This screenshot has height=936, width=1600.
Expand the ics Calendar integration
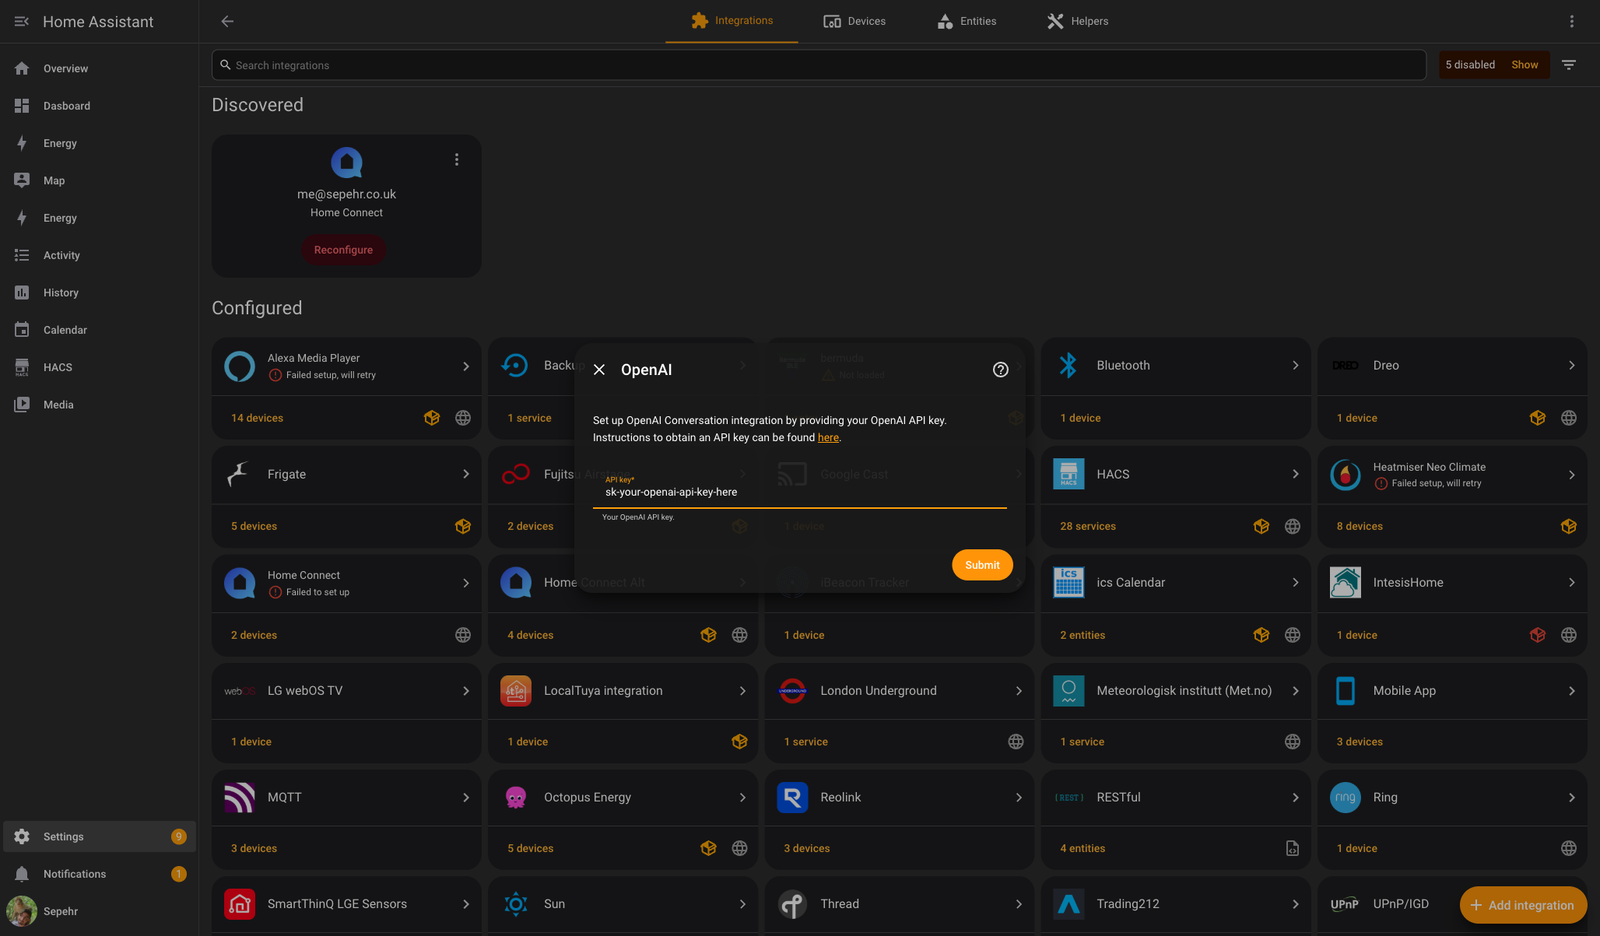pyautogui.click(x=1295, y=583)
